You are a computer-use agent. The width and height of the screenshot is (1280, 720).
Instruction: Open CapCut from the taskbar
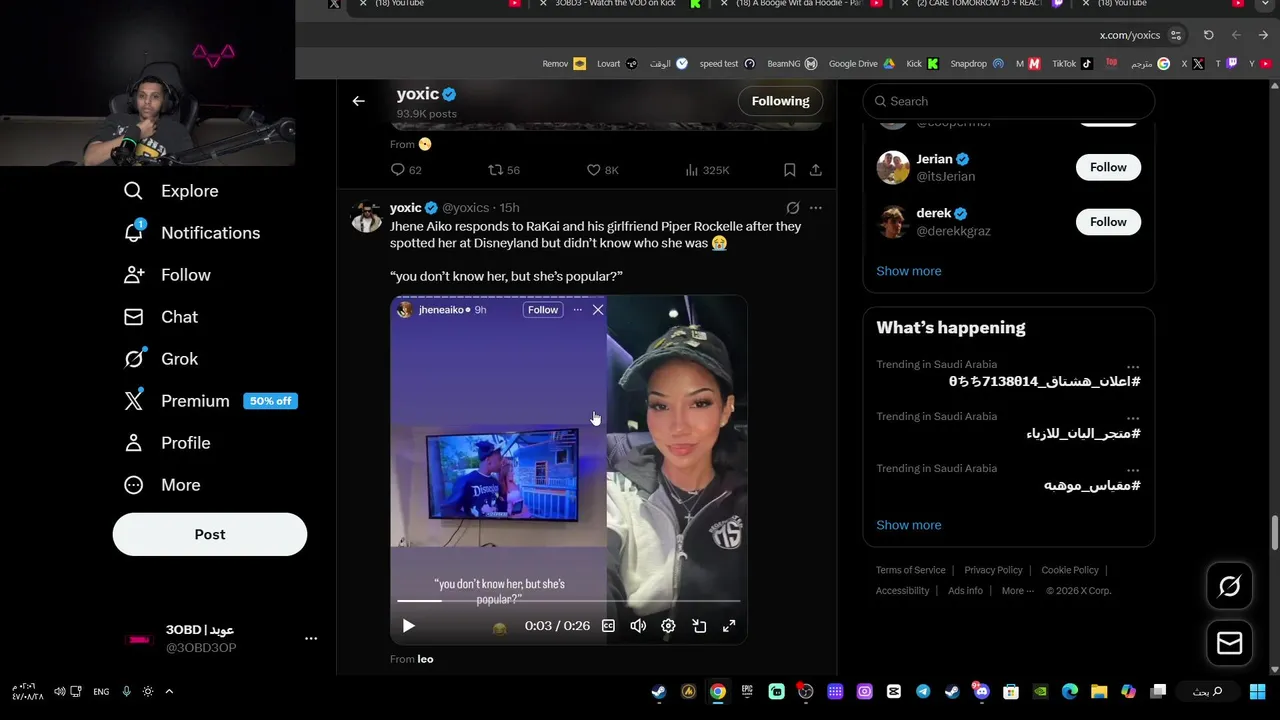click(894, 691)
